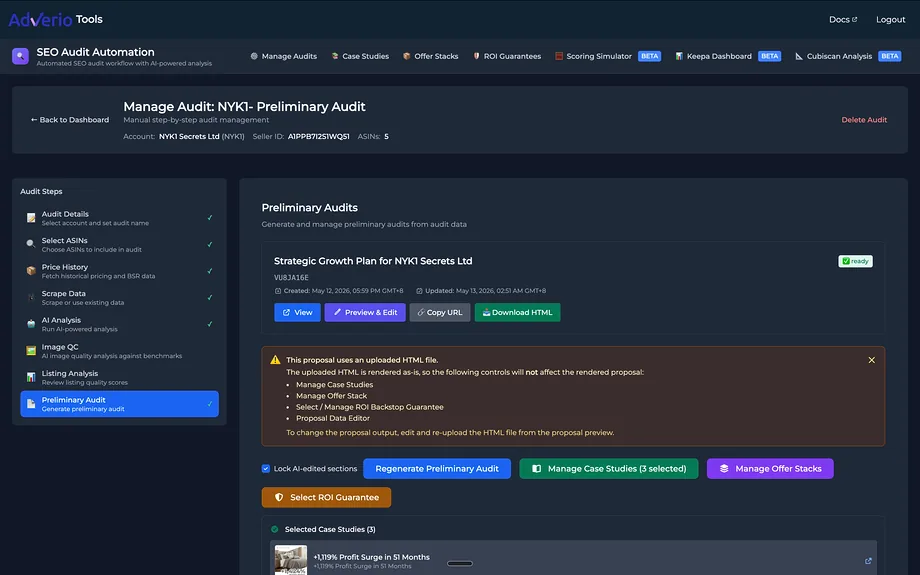Select the Image QC step
Screen dimensions: 920x575
(x=119, y=351)
